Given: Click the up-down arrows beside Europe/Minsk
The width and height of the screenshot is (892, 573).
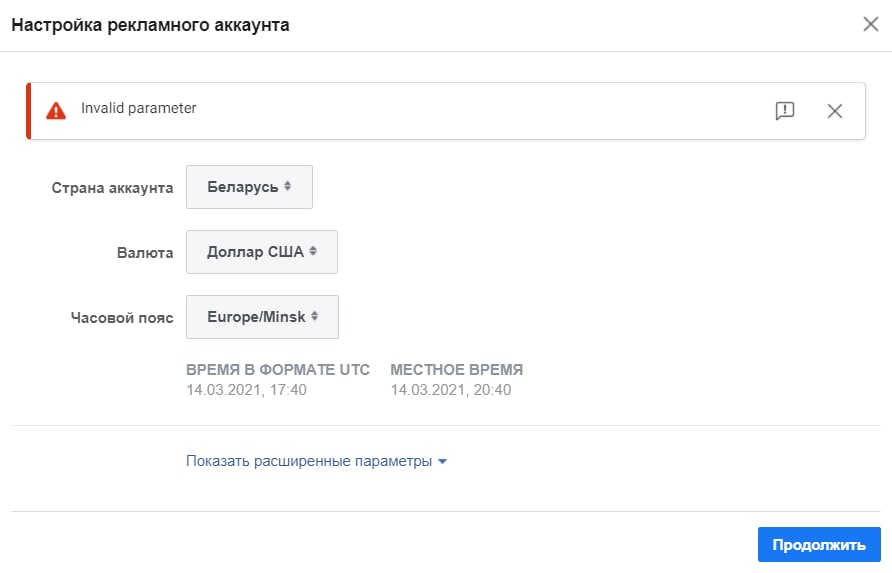Looking at the screenshot, I should 314,316.
